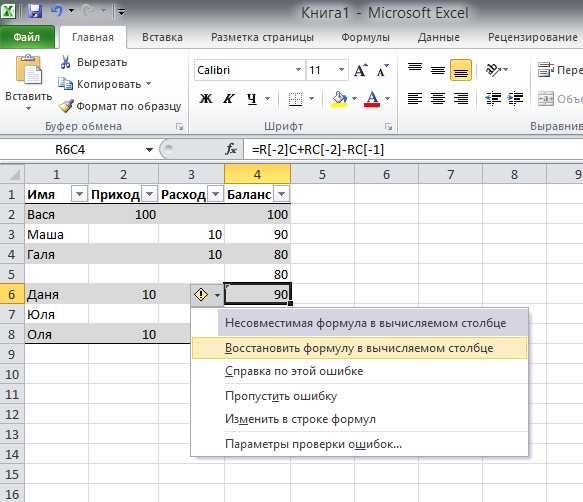583x502 pixels.
Task: Open the Имя column filter dropdown
Action: click(x=79, y=194)
